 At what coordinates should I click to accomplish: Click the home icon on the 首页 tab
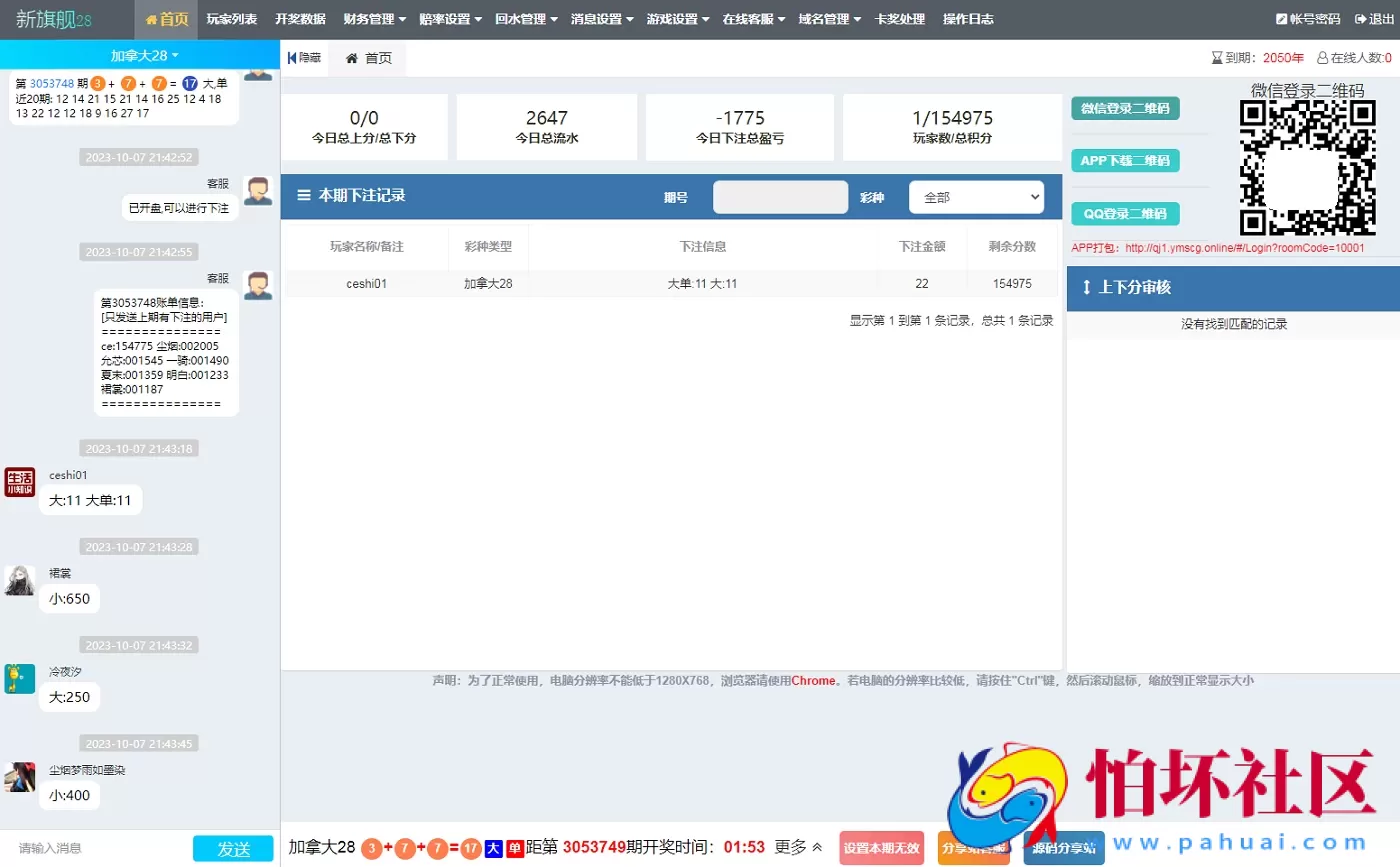coord(352,58)
